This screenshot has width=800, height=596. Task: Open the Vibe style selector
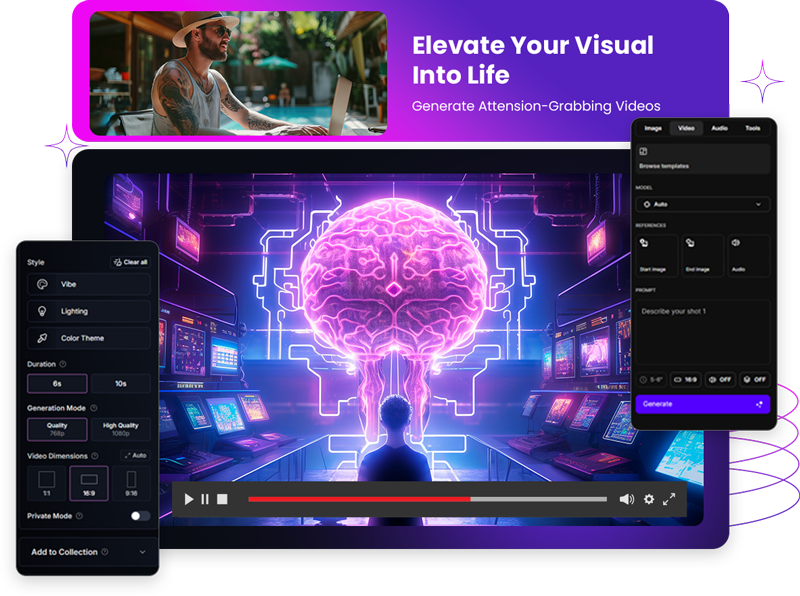point(89,285)
